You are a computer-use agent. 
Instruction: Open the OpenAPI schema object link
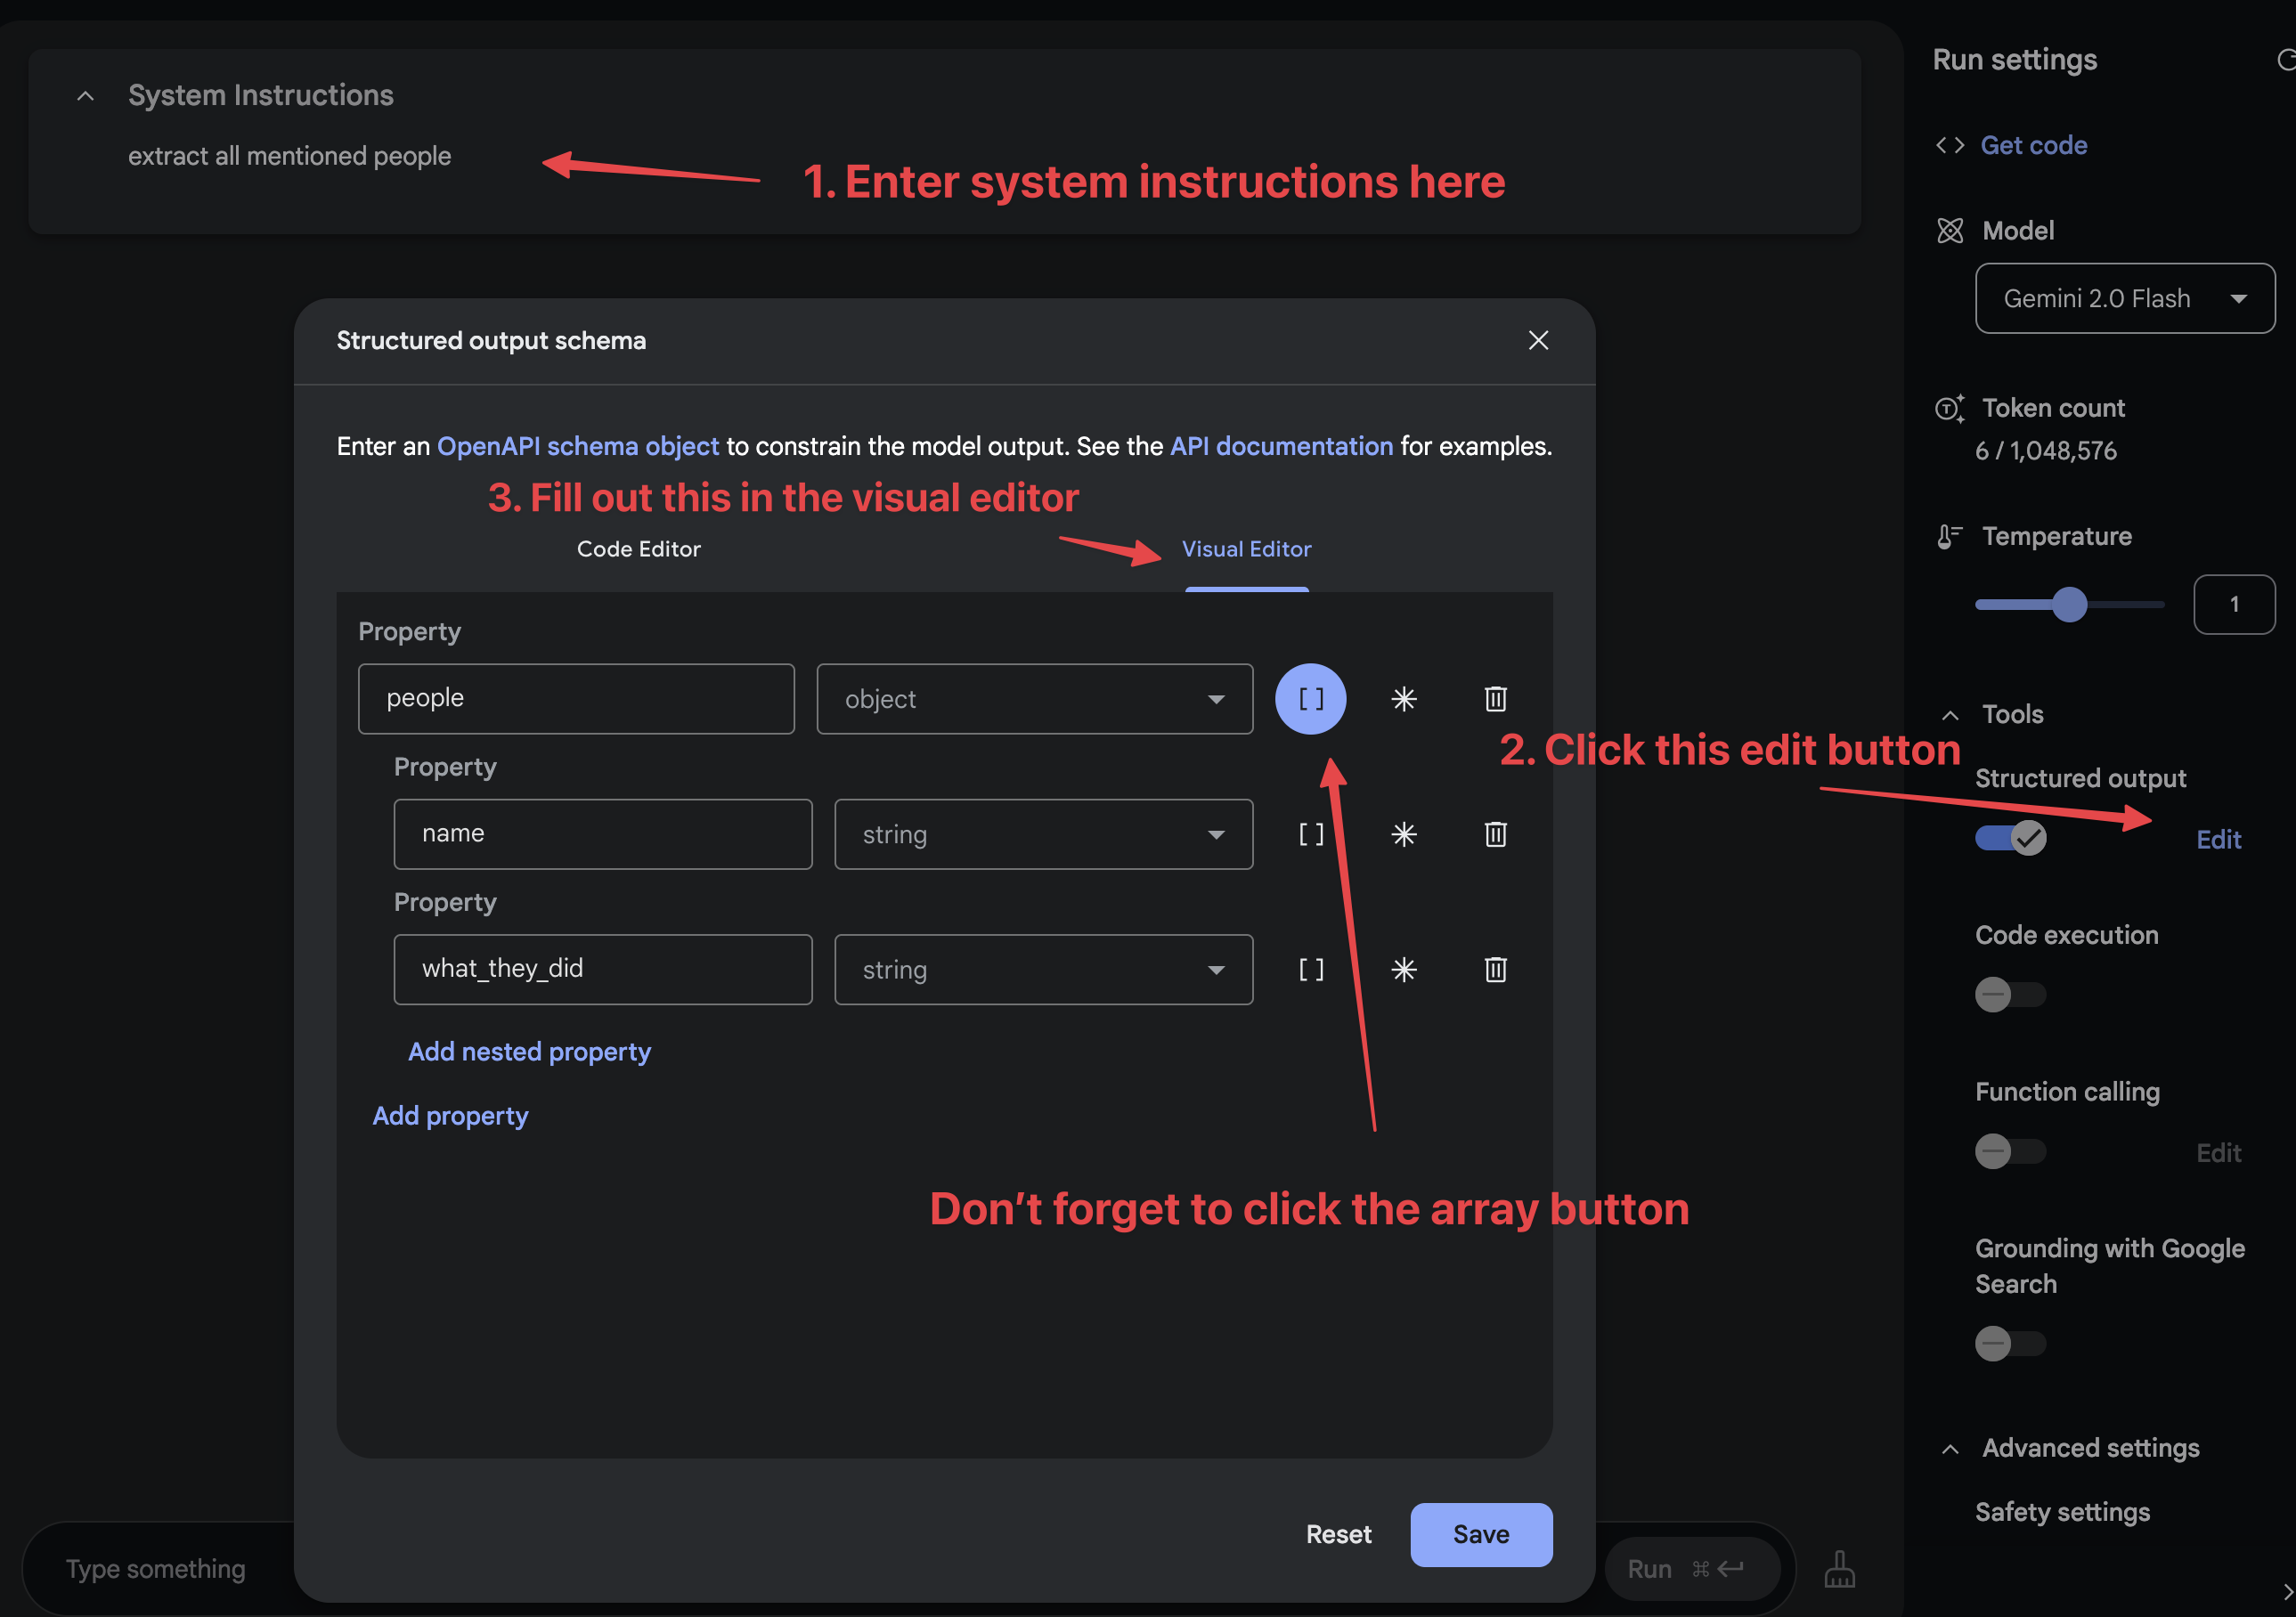coord(578,446)
